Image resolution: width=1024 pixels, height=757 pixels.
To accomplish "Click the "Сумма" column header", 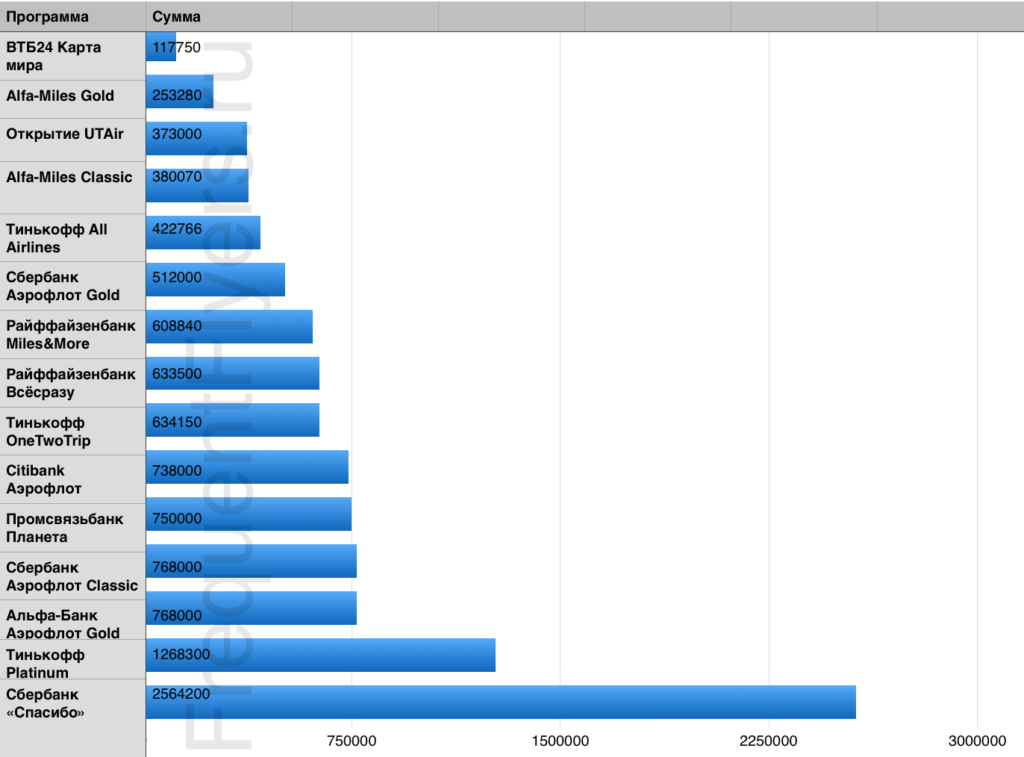I will (x=176, y=17).
